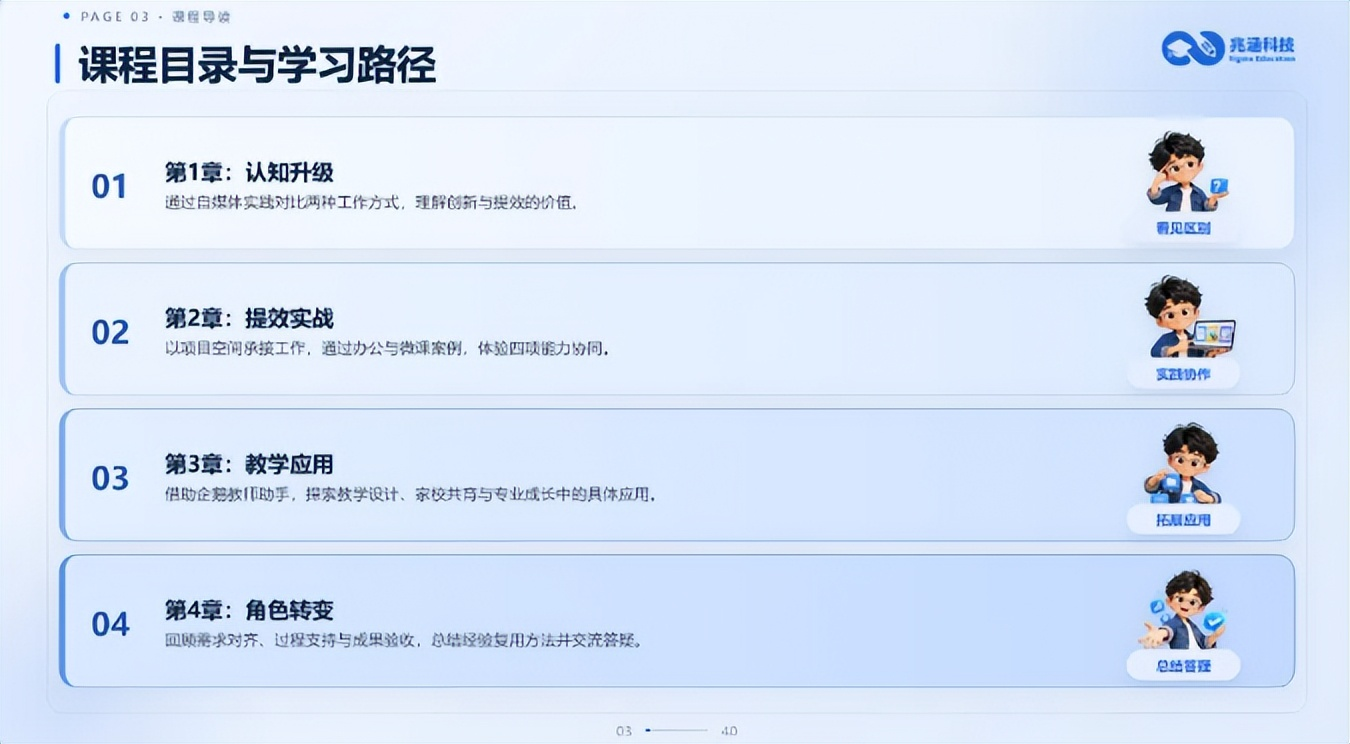Click the 拓展应用 label pill
Image resolution: width=1350 pixels, height=744 pixels.
pyautogui.click(x=1183, y=520)
